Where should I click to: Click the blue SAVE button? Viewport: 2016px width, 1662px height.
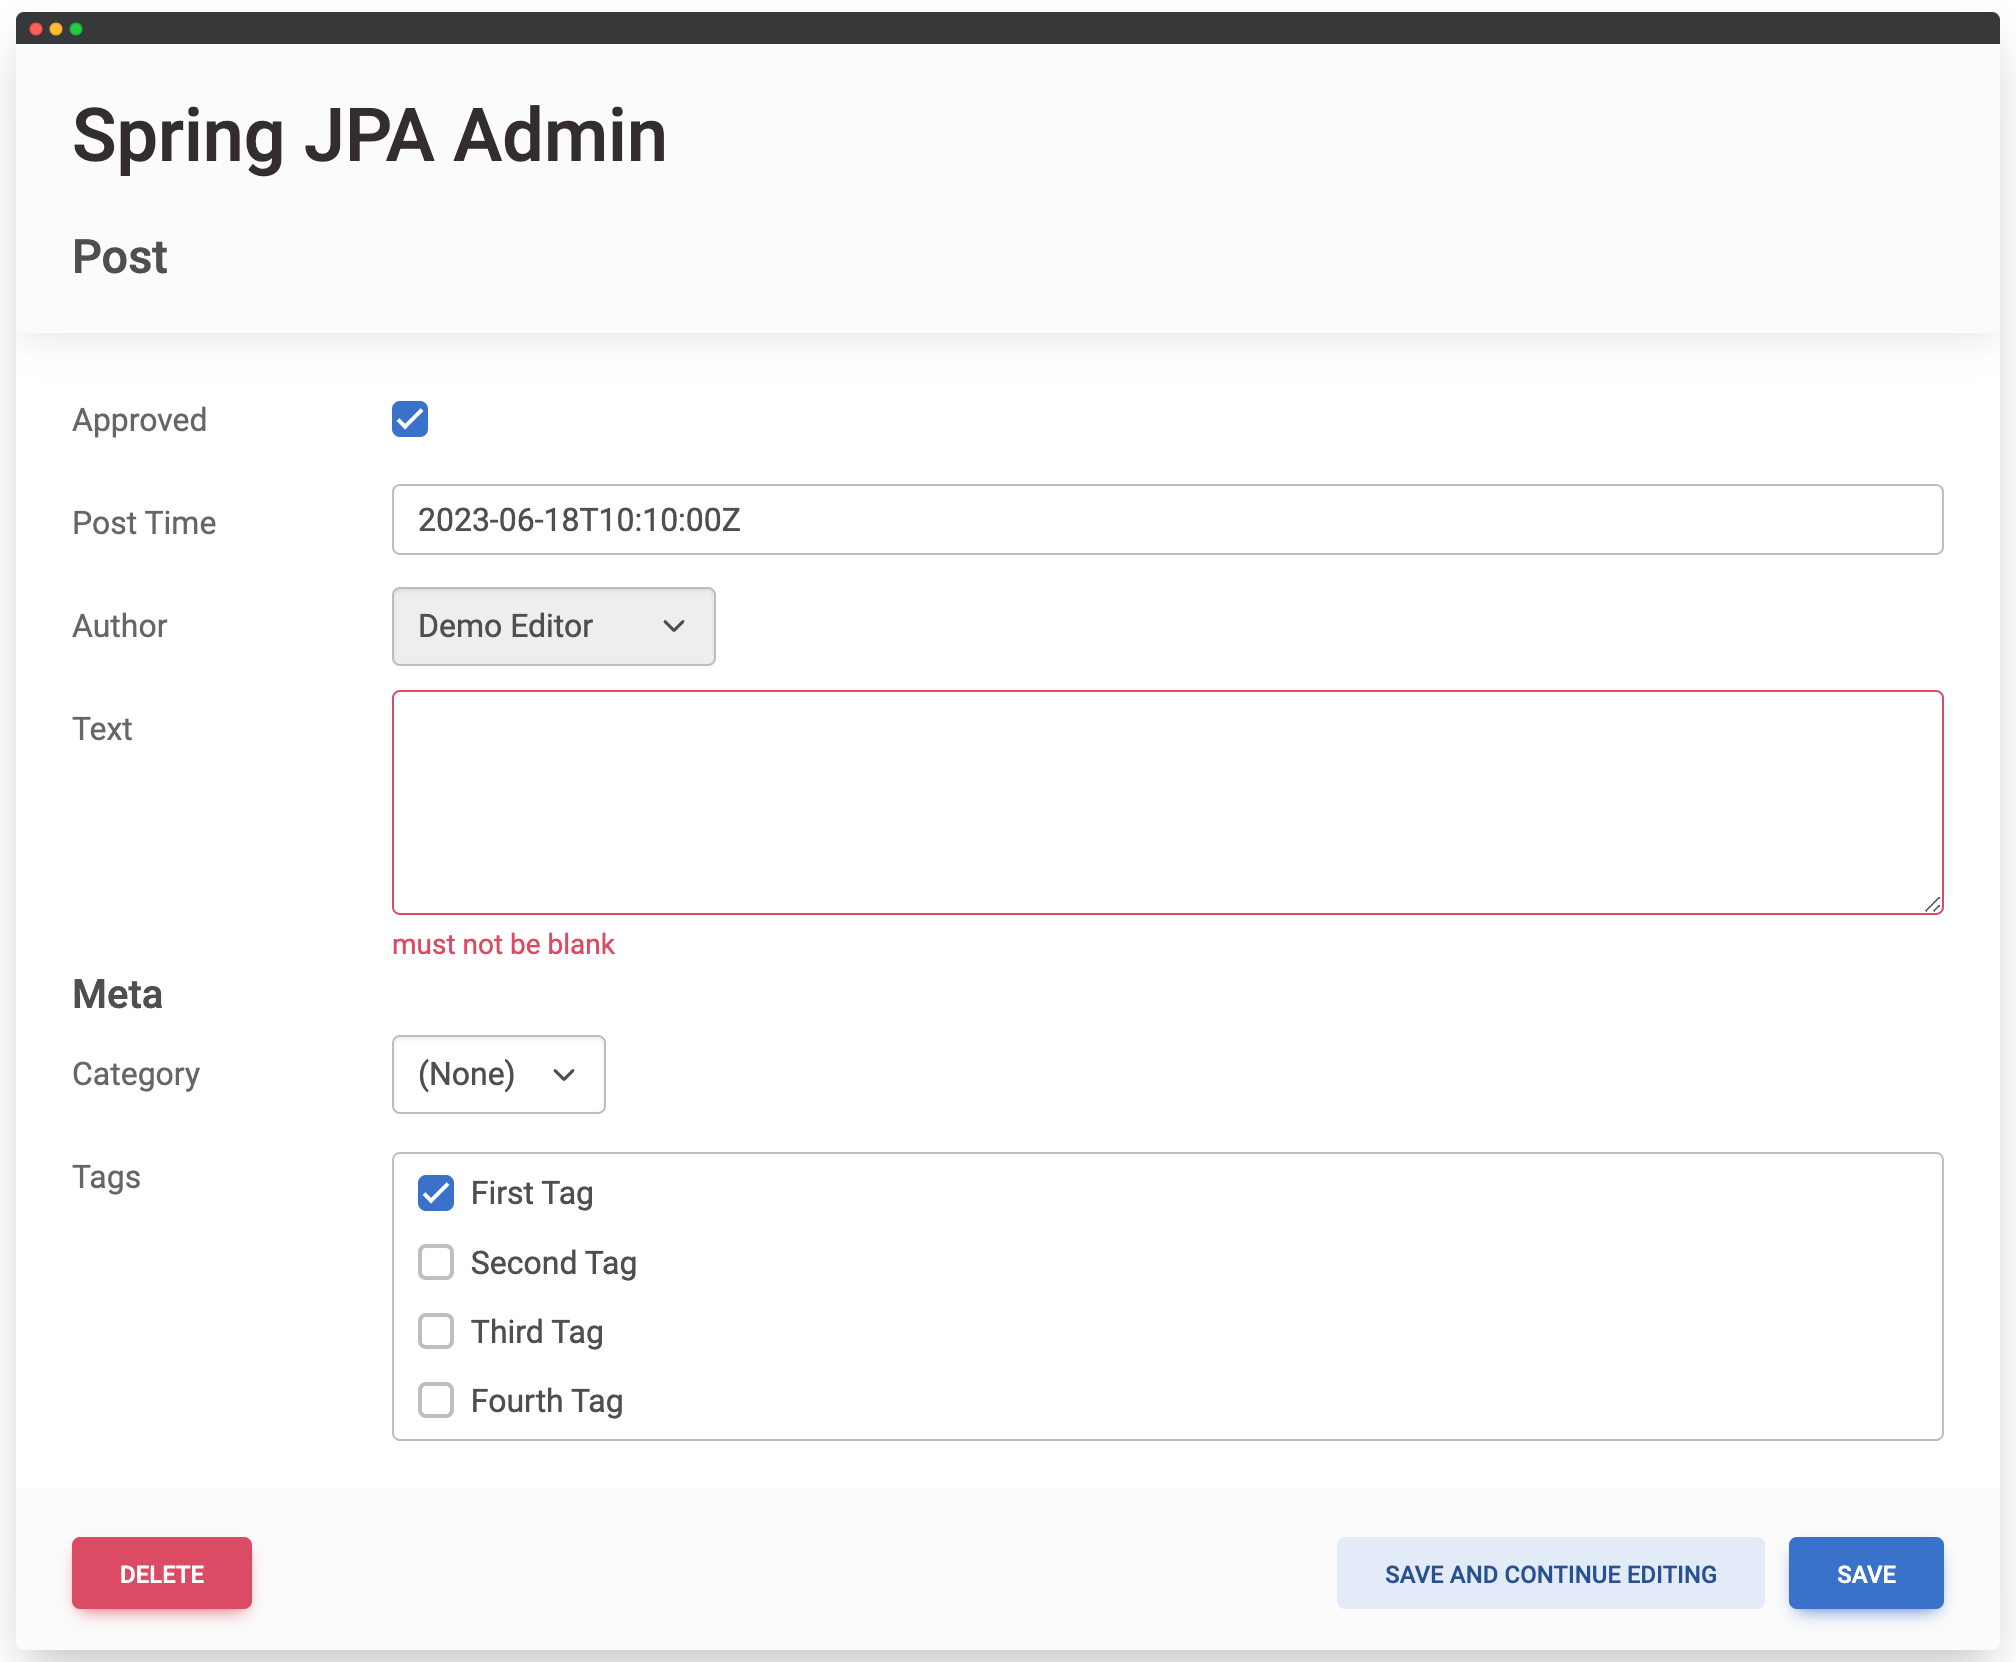[x=1866, y=1573]
